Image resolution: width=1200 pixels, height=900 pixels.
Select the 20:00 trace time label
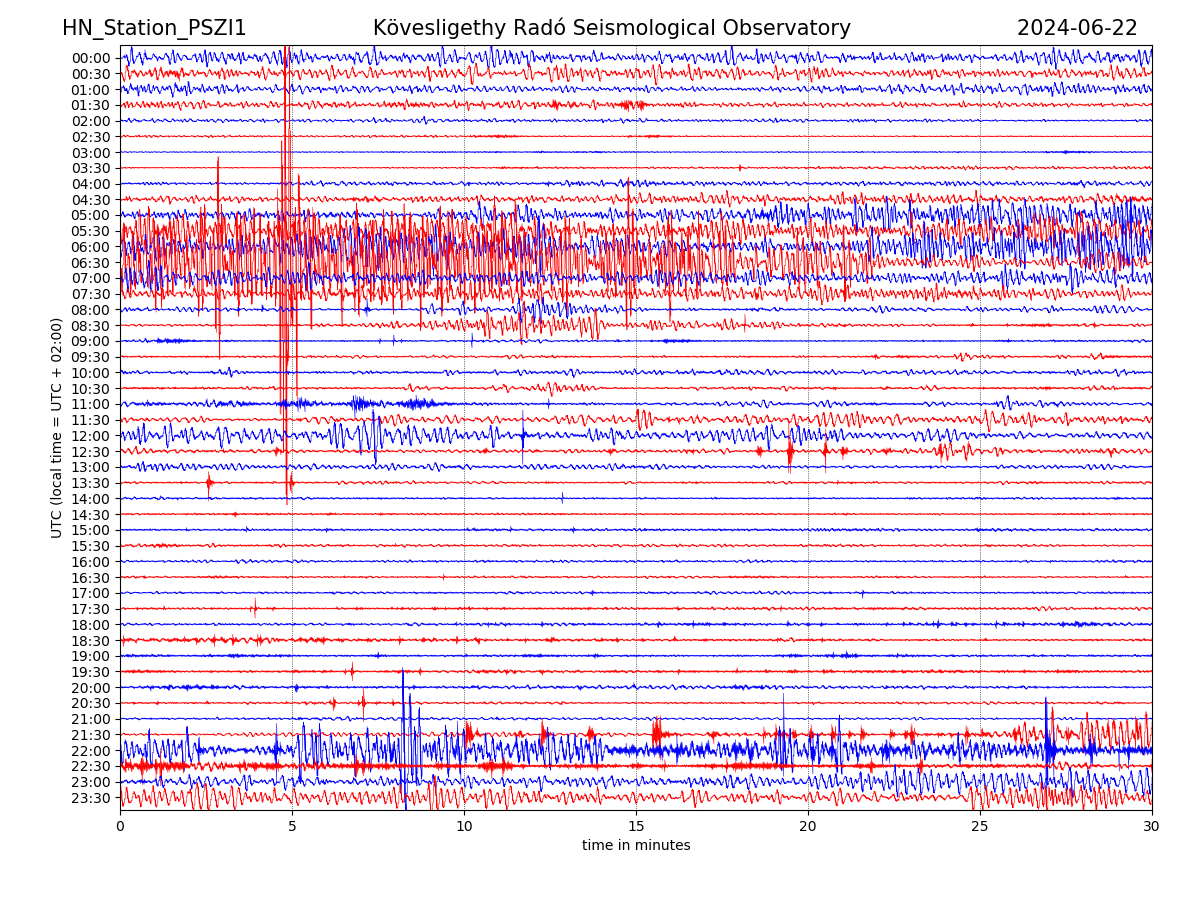coord(90,688)
